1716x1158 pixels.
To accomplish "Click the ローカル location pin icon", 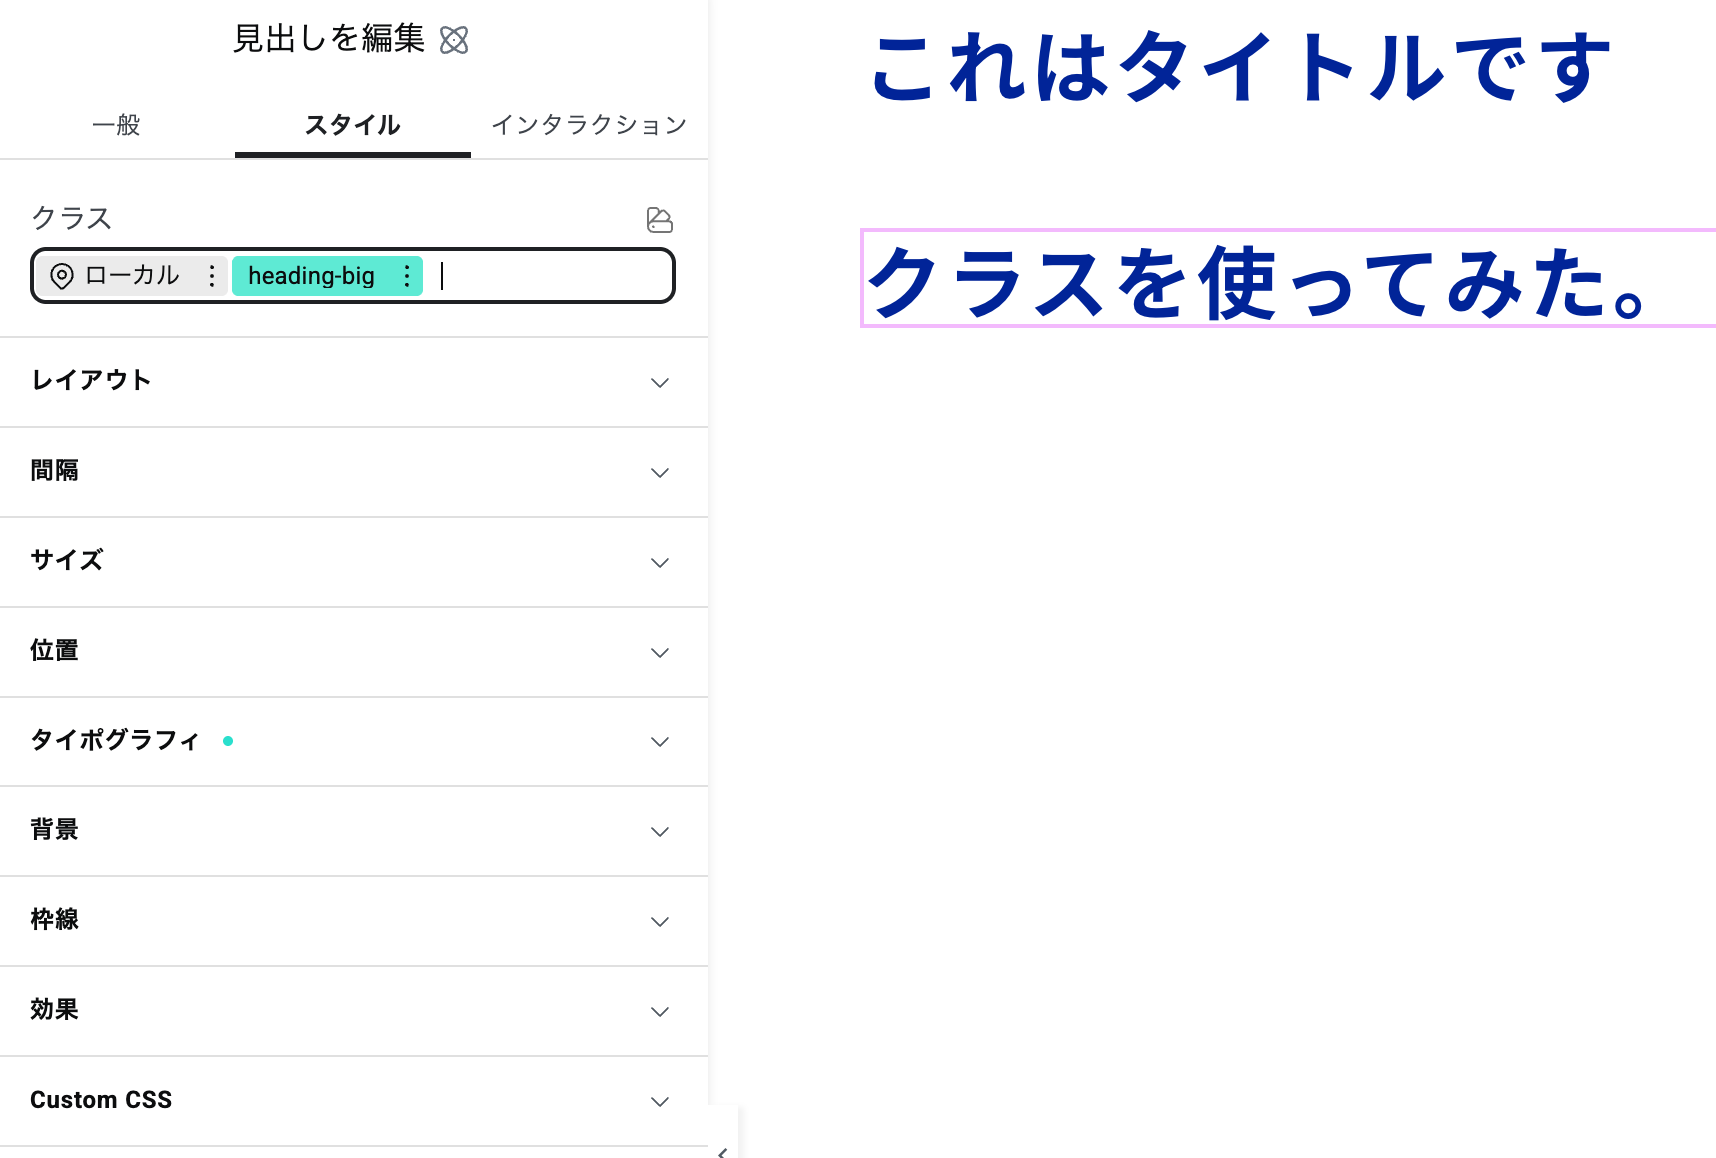I will tap(62, 276).
